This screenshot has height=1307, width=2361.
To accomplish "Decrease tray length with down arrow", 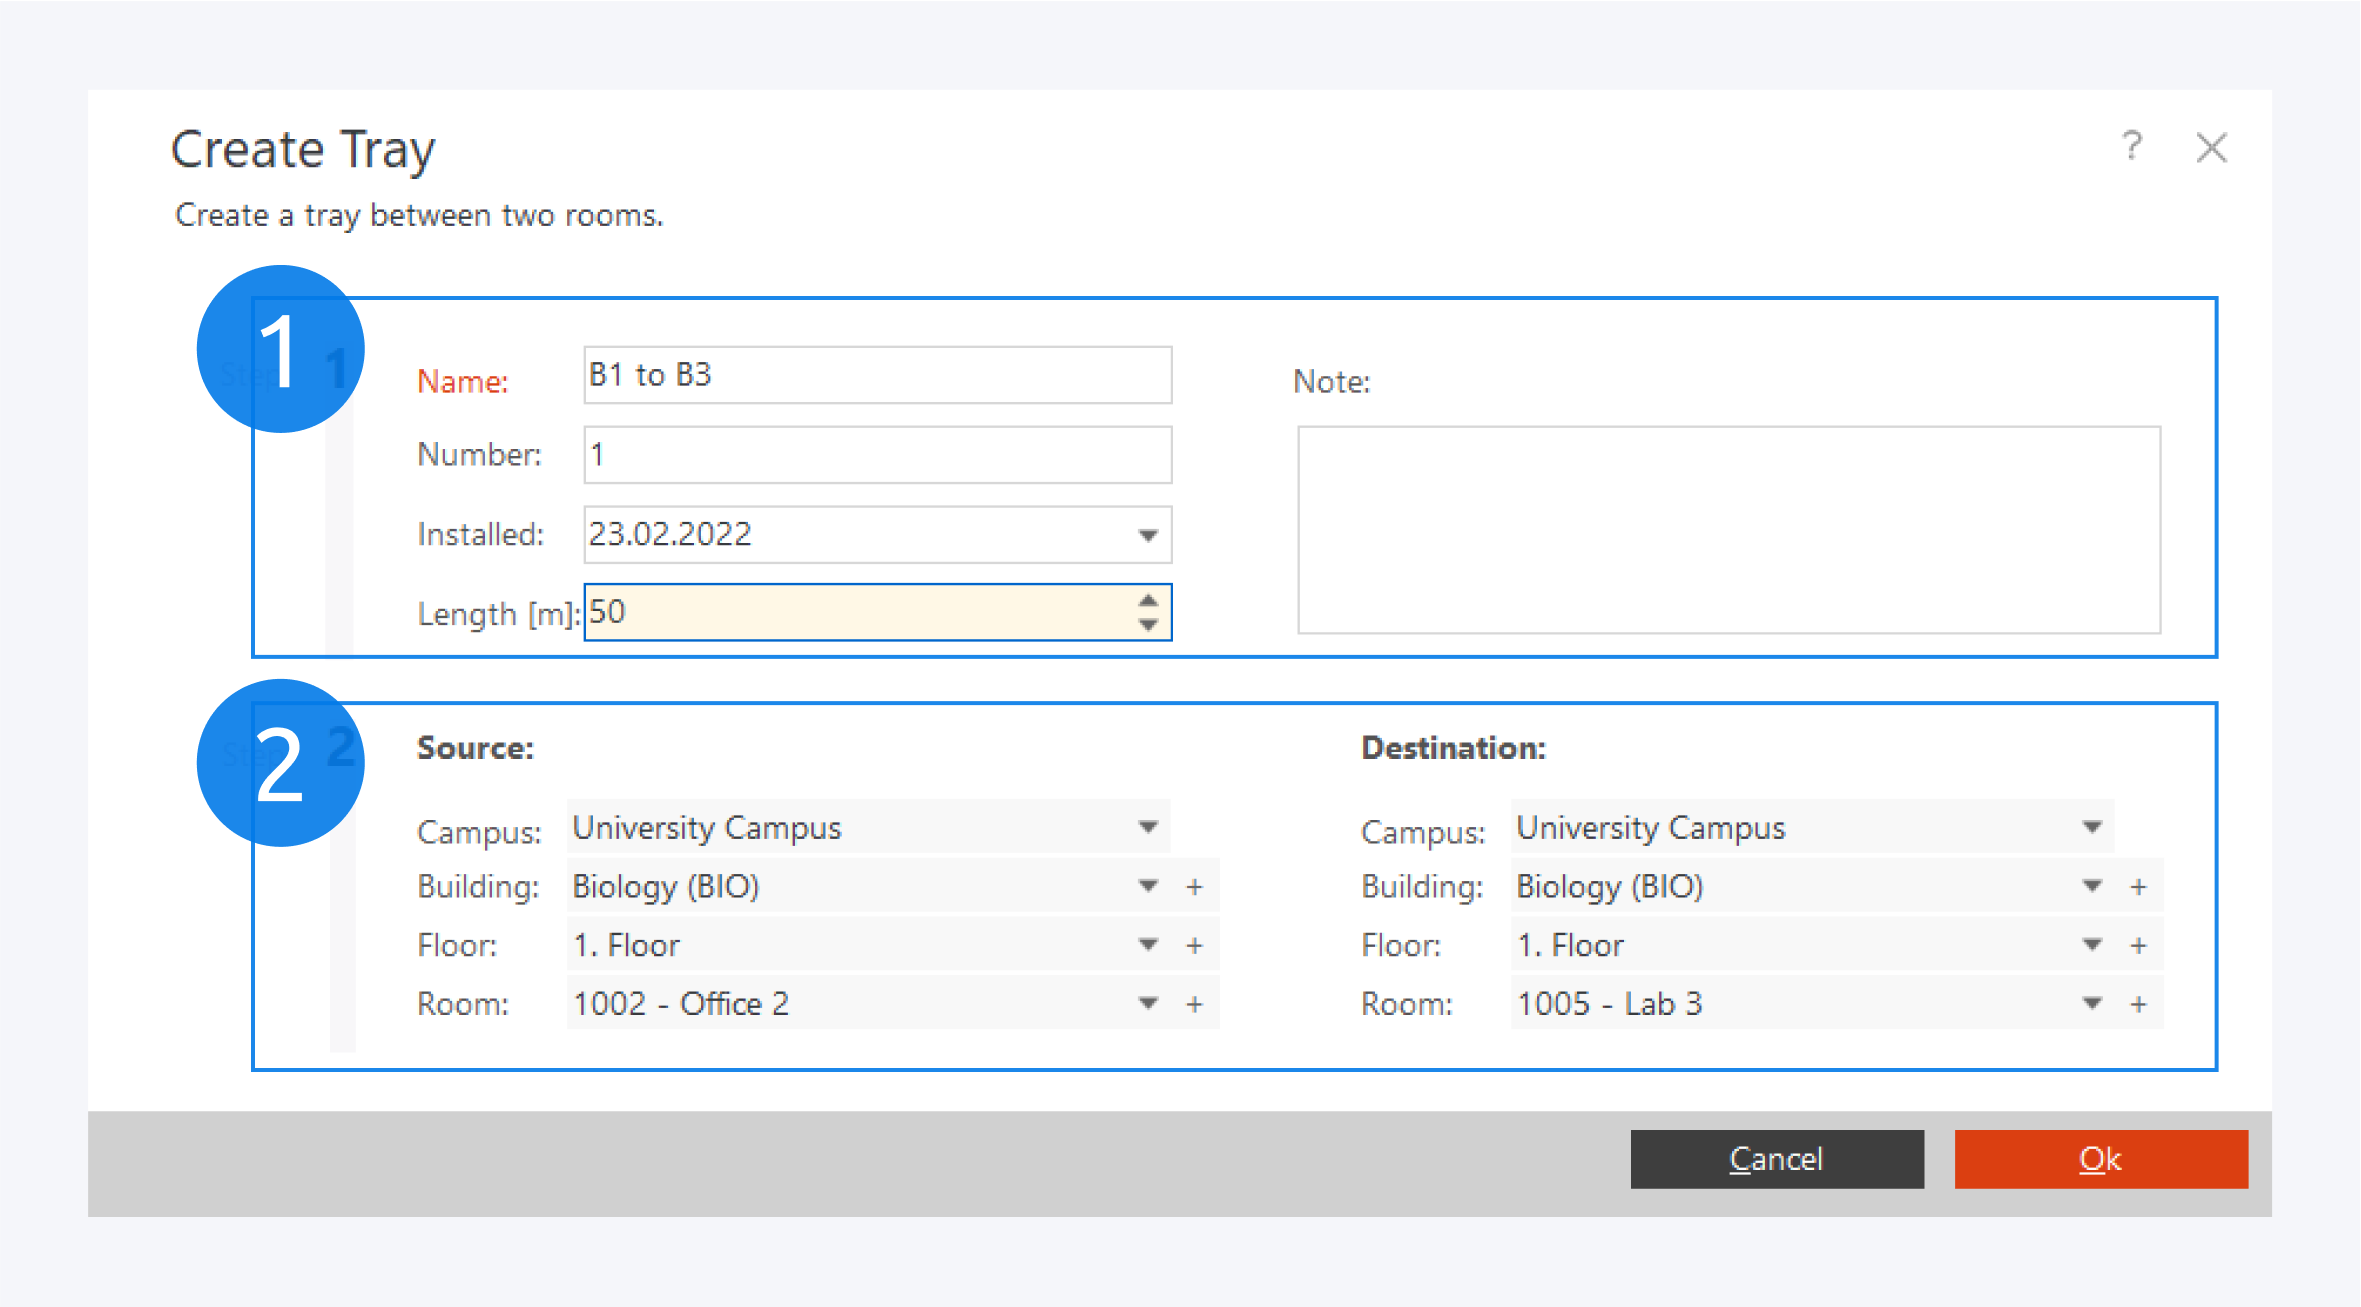I will 1148,624.
